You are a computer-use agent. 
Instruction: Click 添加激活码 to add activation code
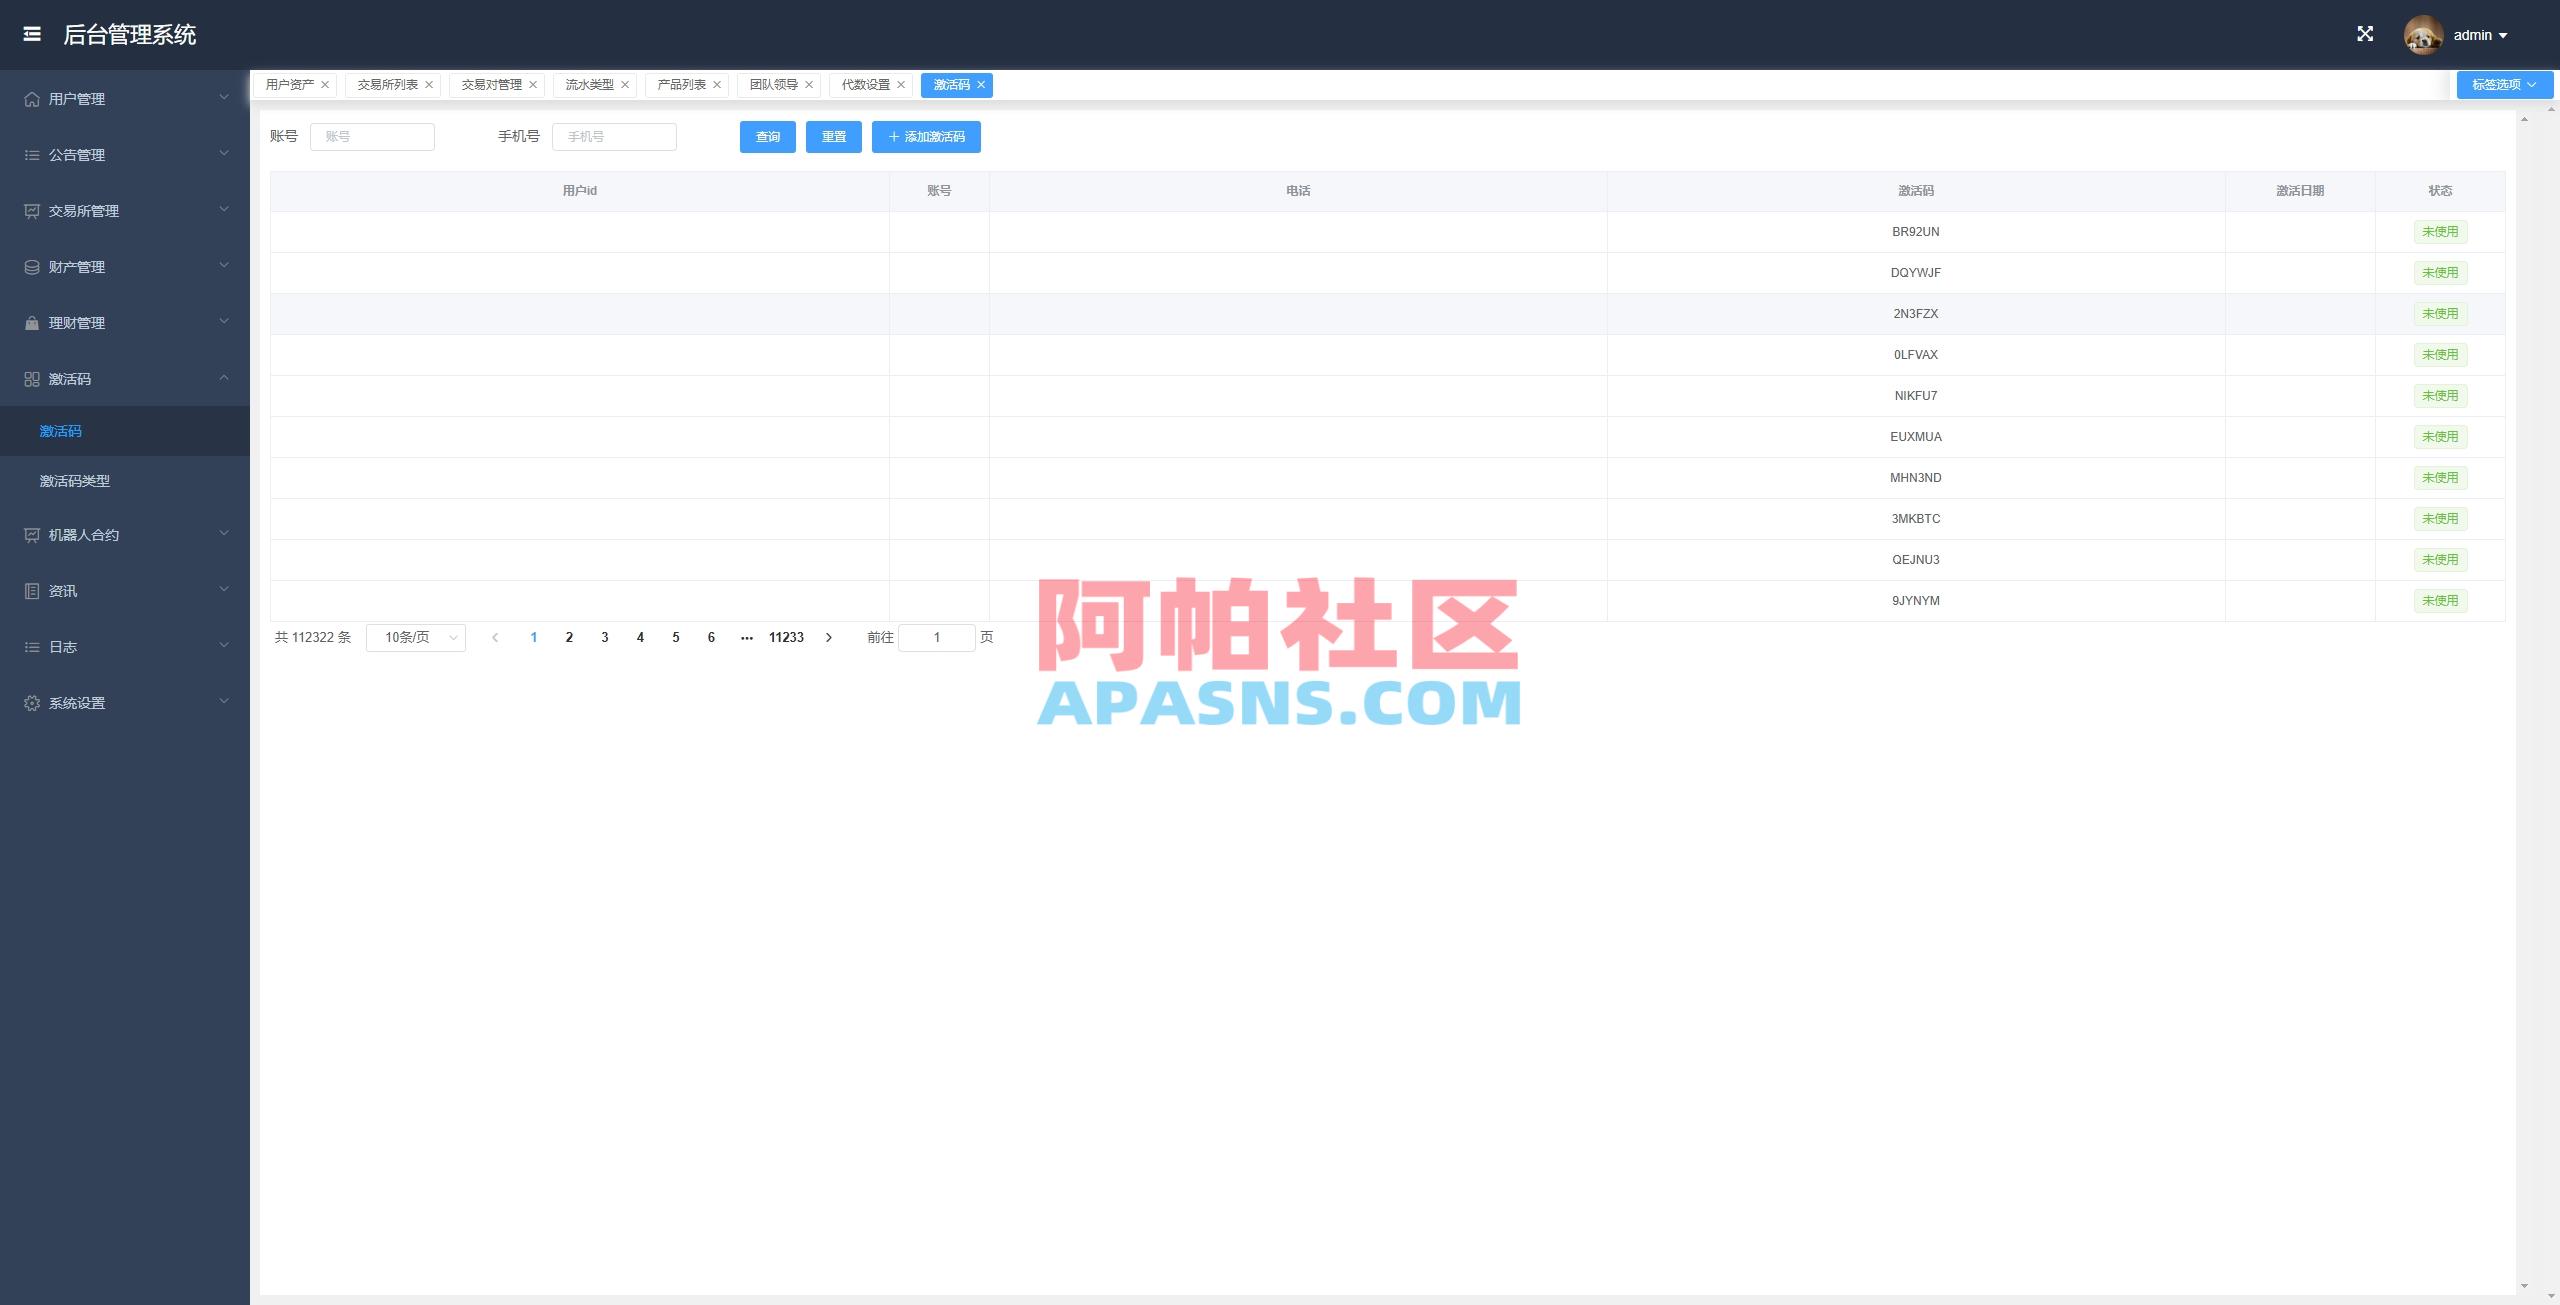click(925, 137)
